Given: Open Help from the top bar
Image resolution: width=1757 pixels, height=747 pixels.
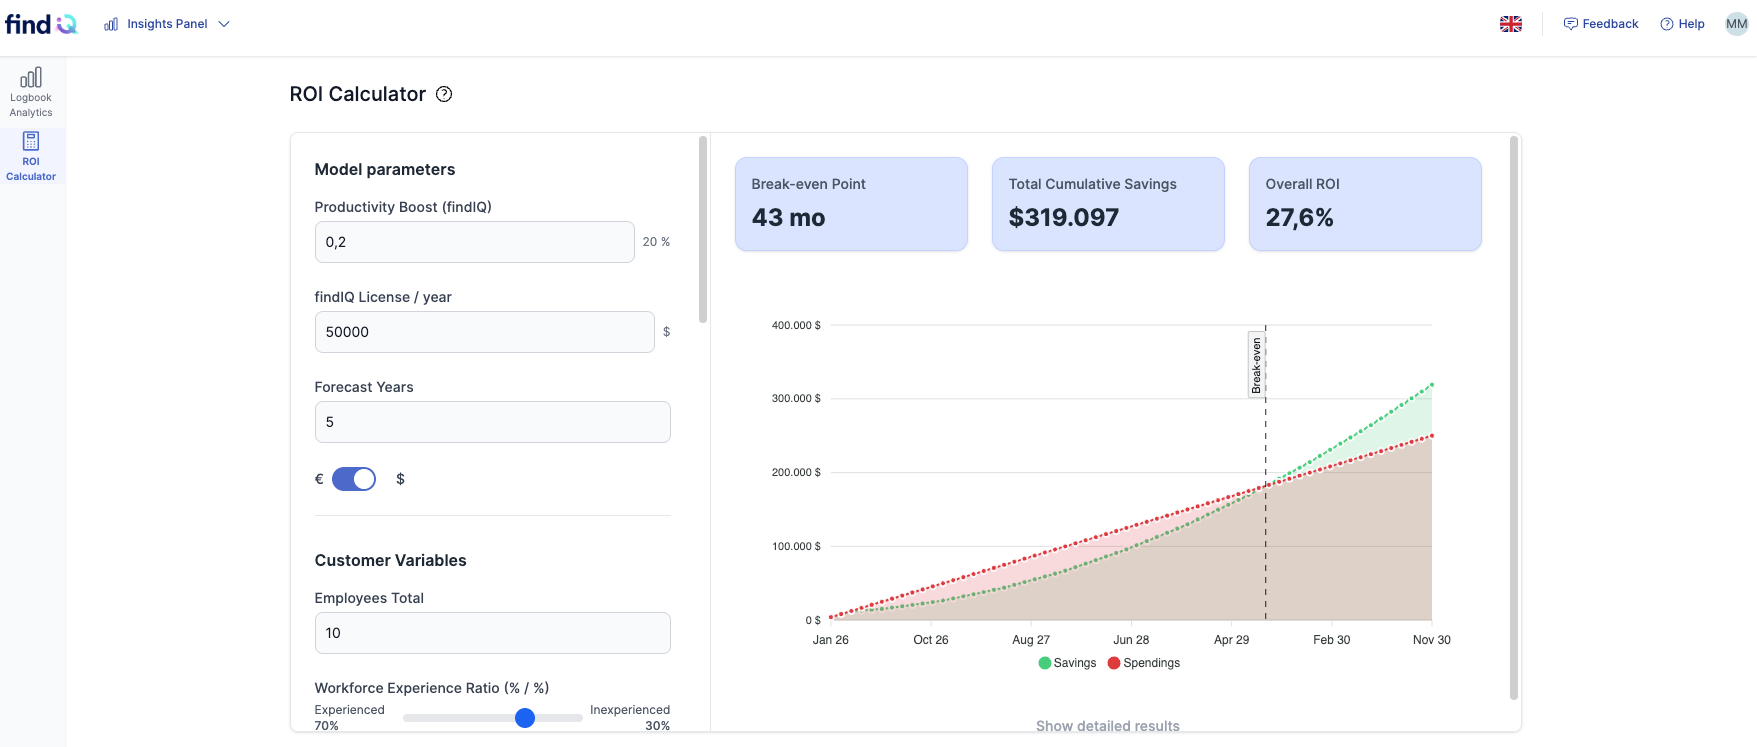Looking at the screenshot, I should coord(1682,24).
